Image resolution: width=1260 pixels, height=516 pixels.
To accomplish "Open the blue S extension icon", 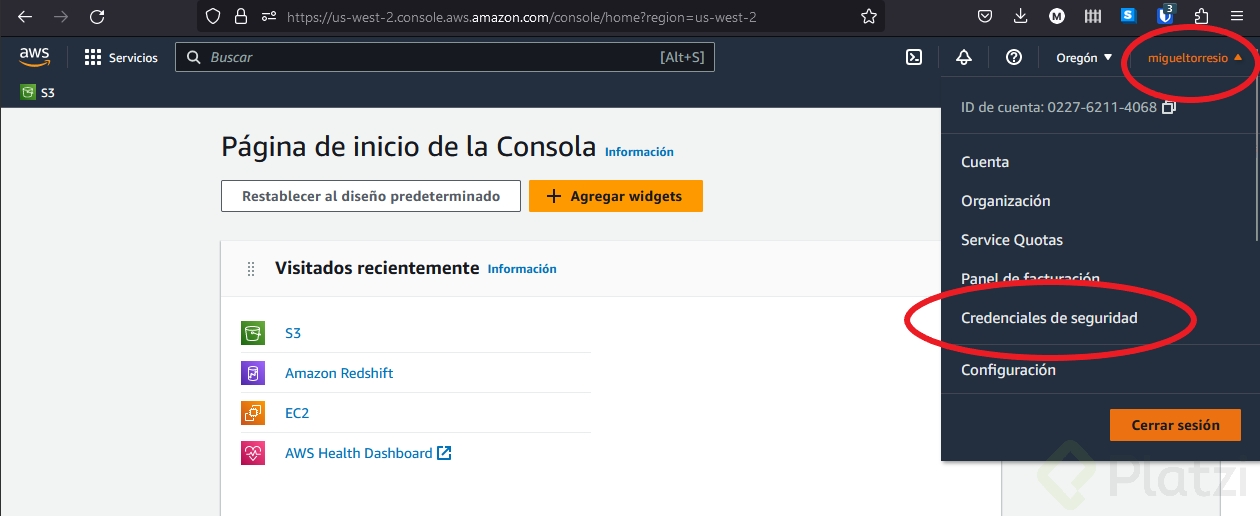I will pyautogui.click(x=1129, y=16).
